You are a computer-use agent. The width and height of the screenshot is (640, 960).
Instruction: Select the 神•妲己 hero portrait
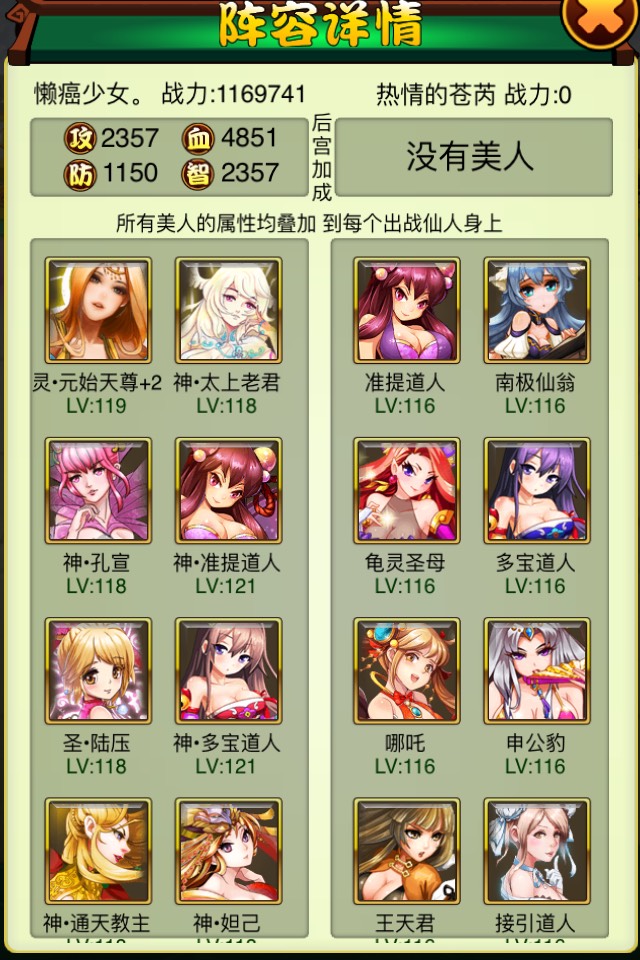click(x=228, y=851)
